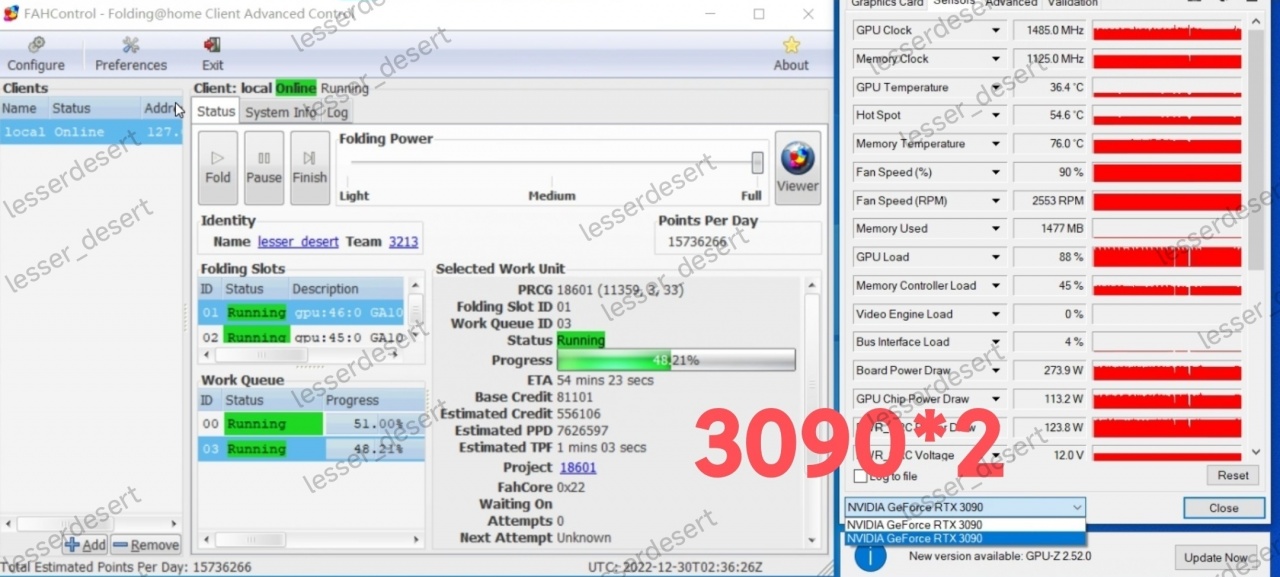Screen dimensions: 1280x577
Task: Open the lesser_desert name link
Action: [298, 241]
